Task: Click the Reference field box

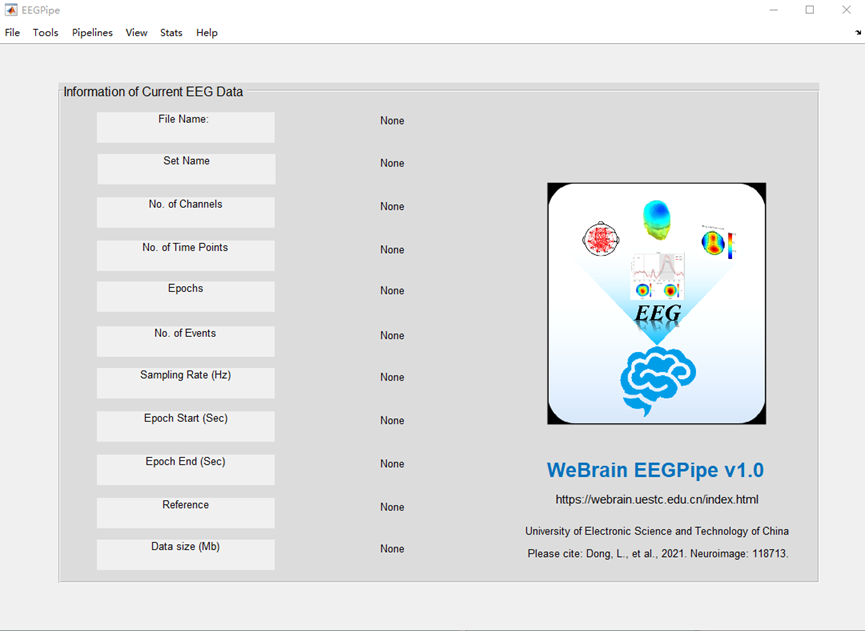Action: click(x=185, y=512)
